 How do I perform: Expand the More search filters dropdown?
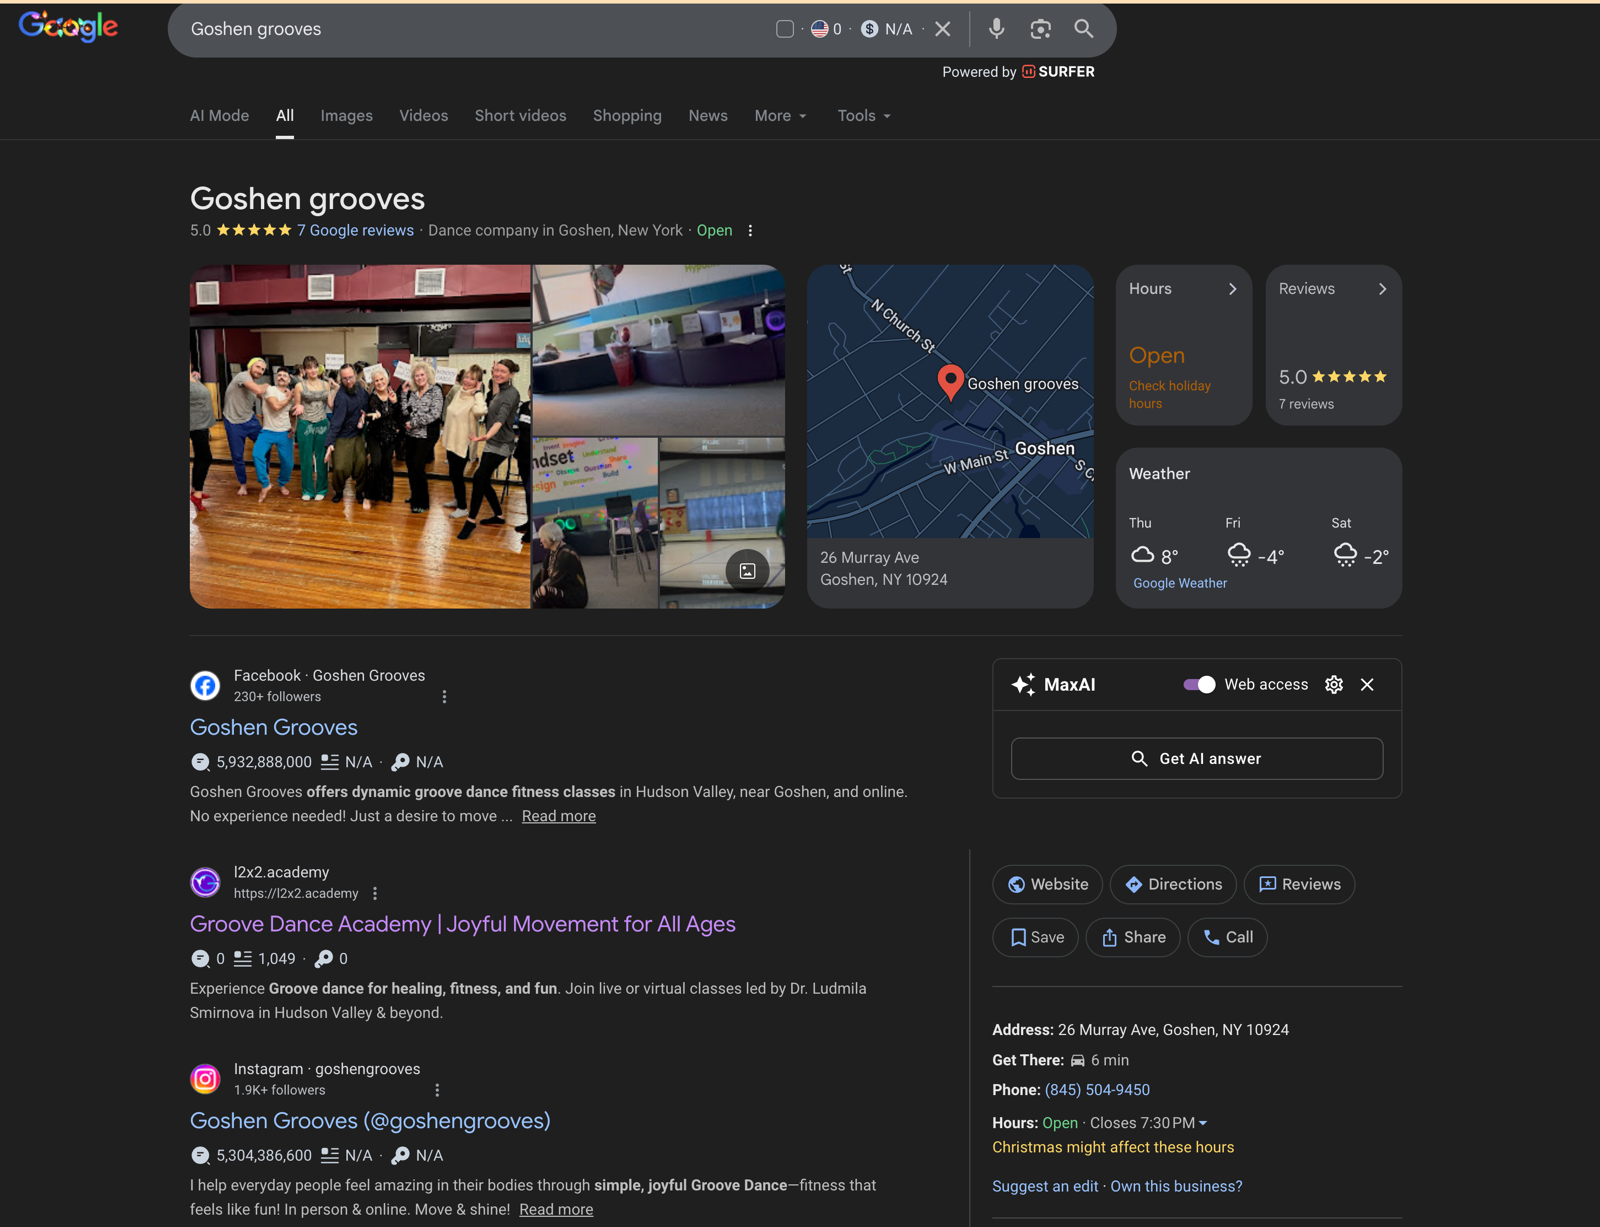click(780, 116)
